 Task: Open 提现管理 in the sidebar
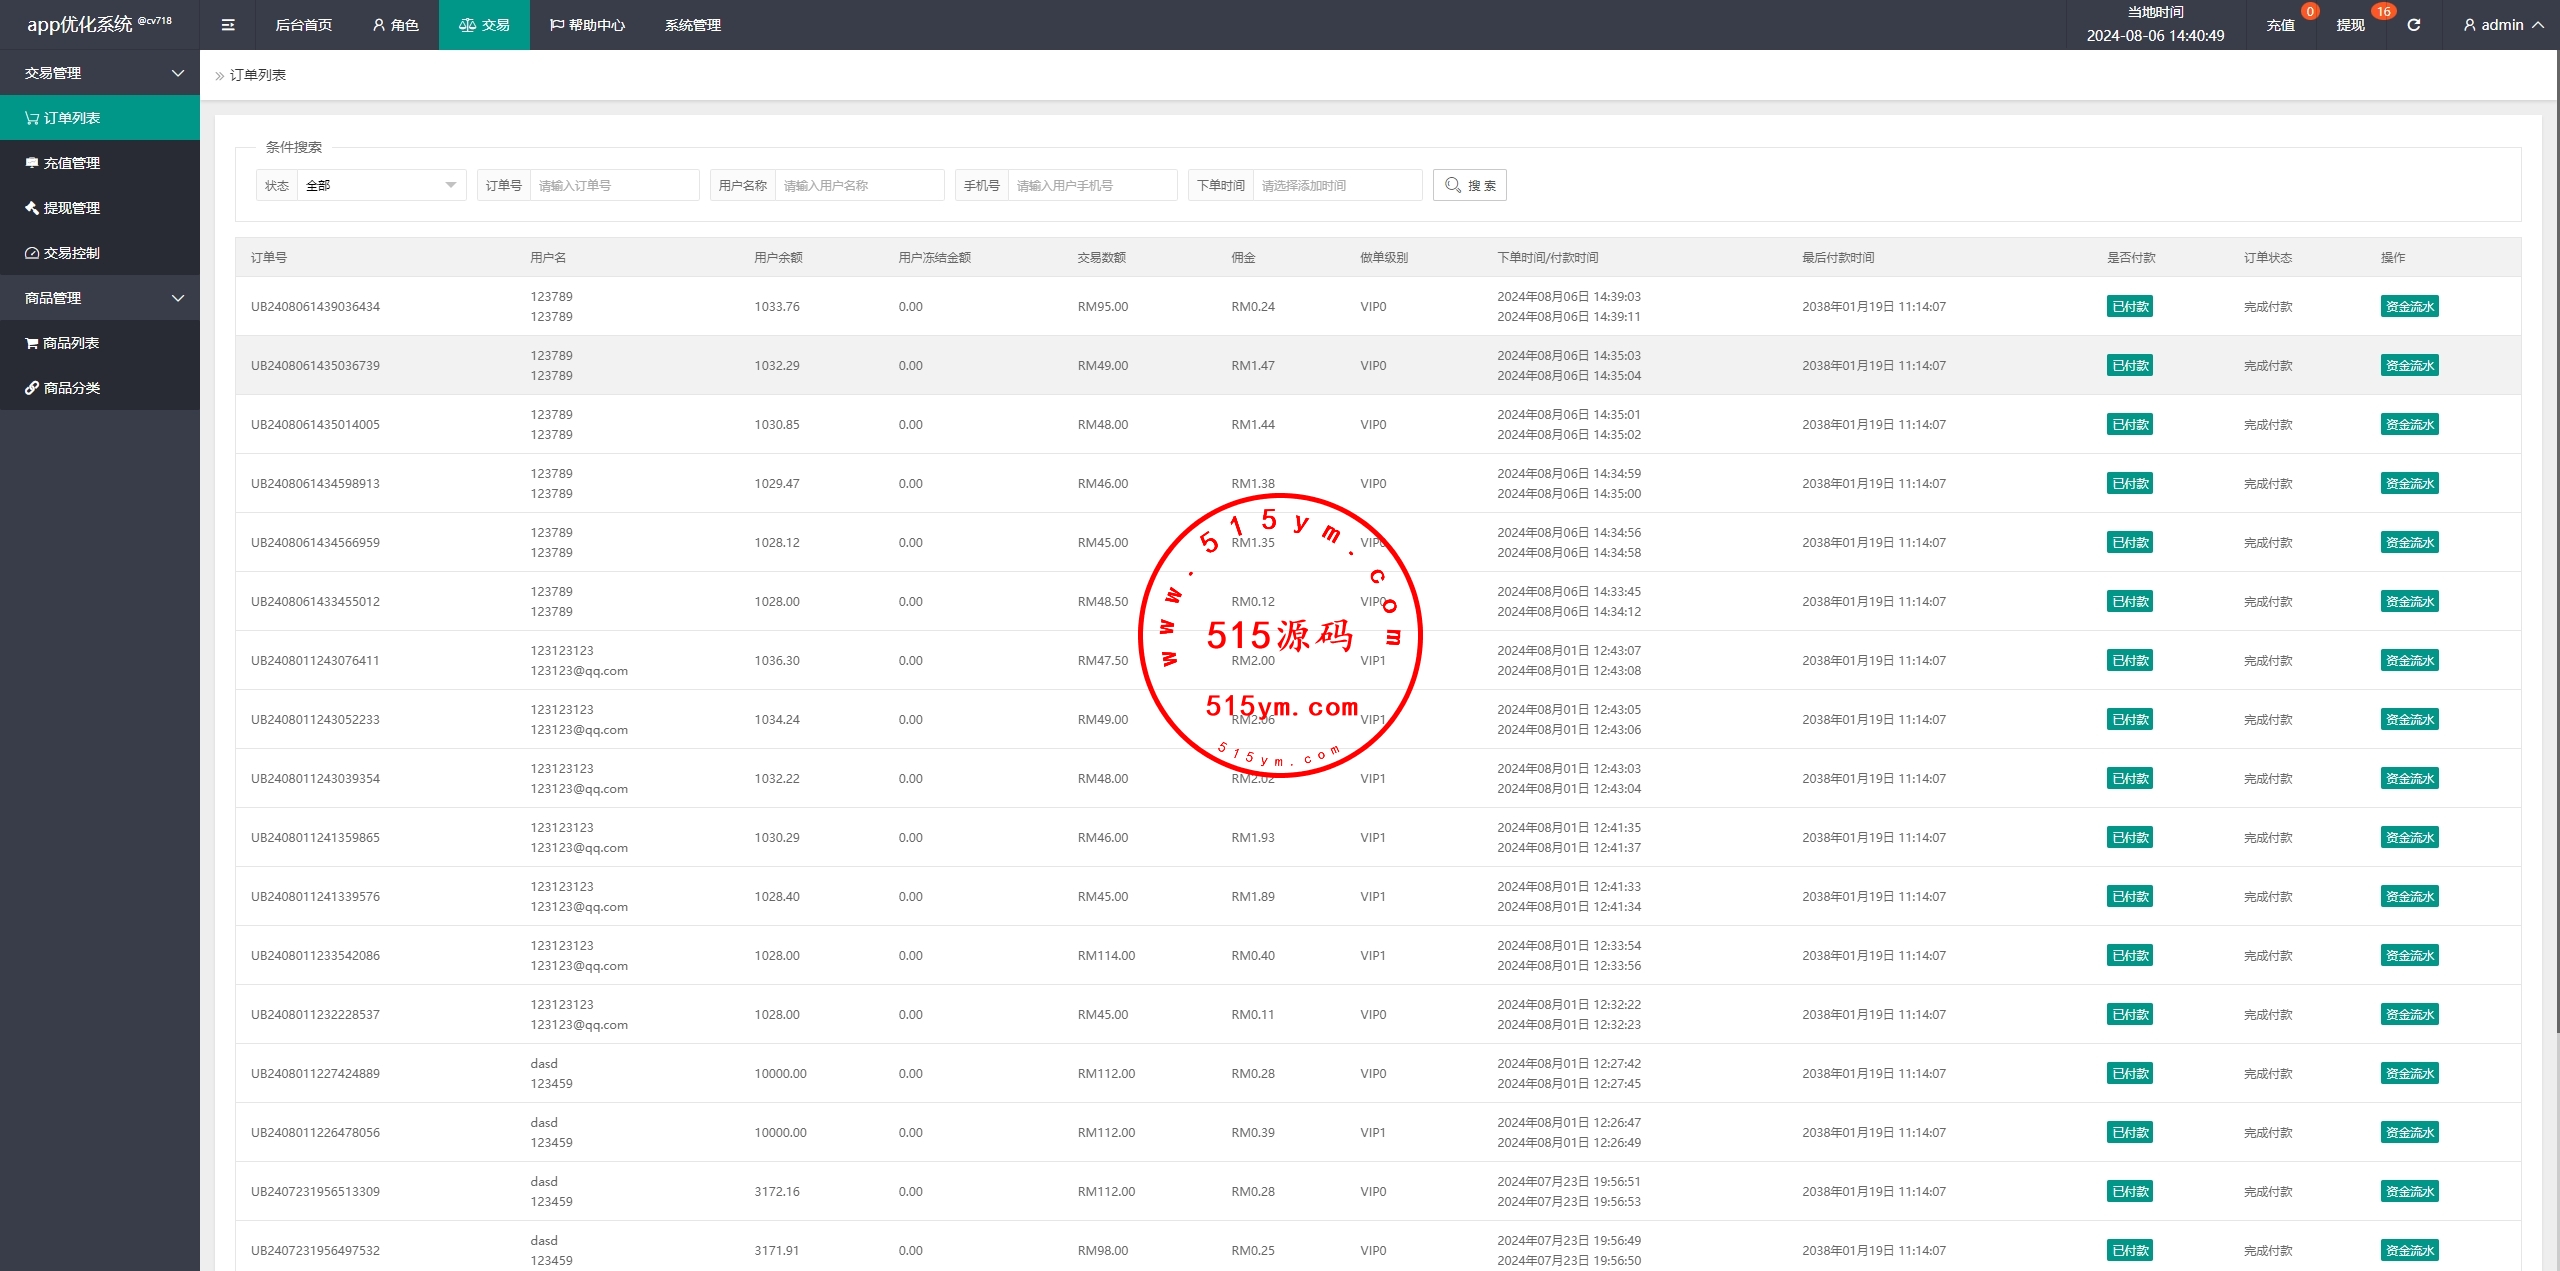(x=70, y=208)
